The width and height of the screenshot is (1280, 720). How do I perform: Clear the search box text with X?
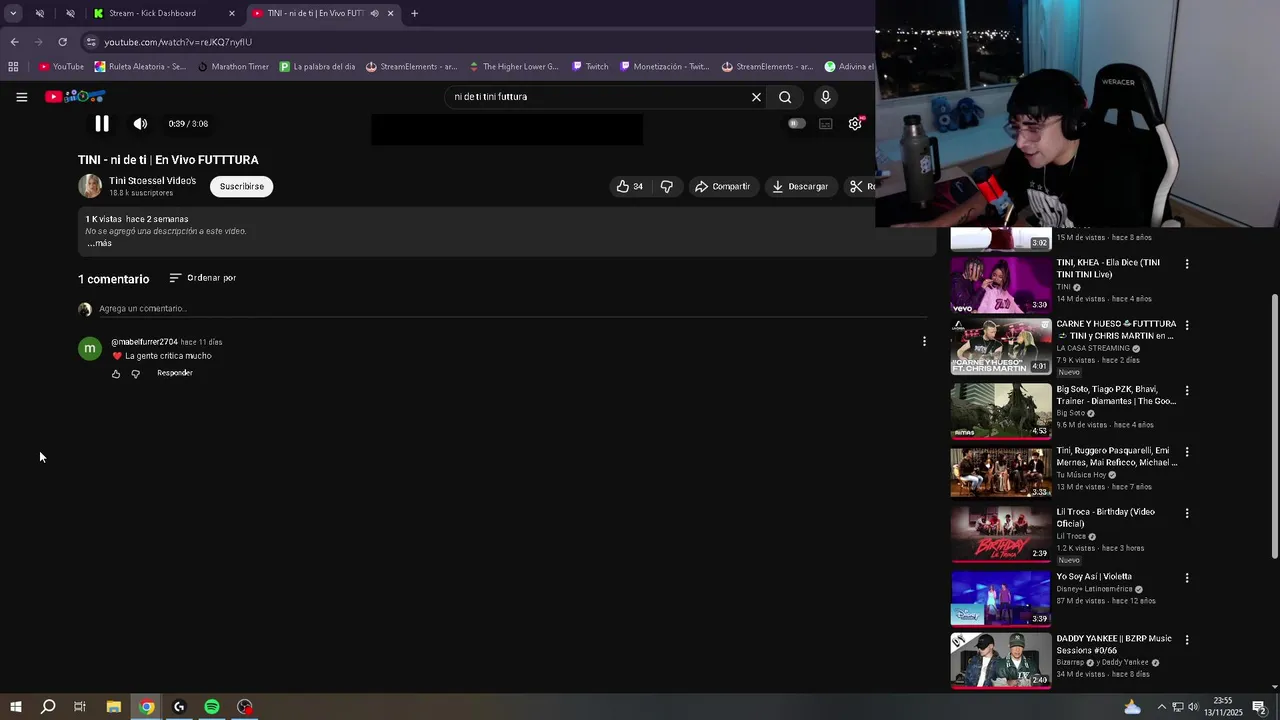[756, 97]
